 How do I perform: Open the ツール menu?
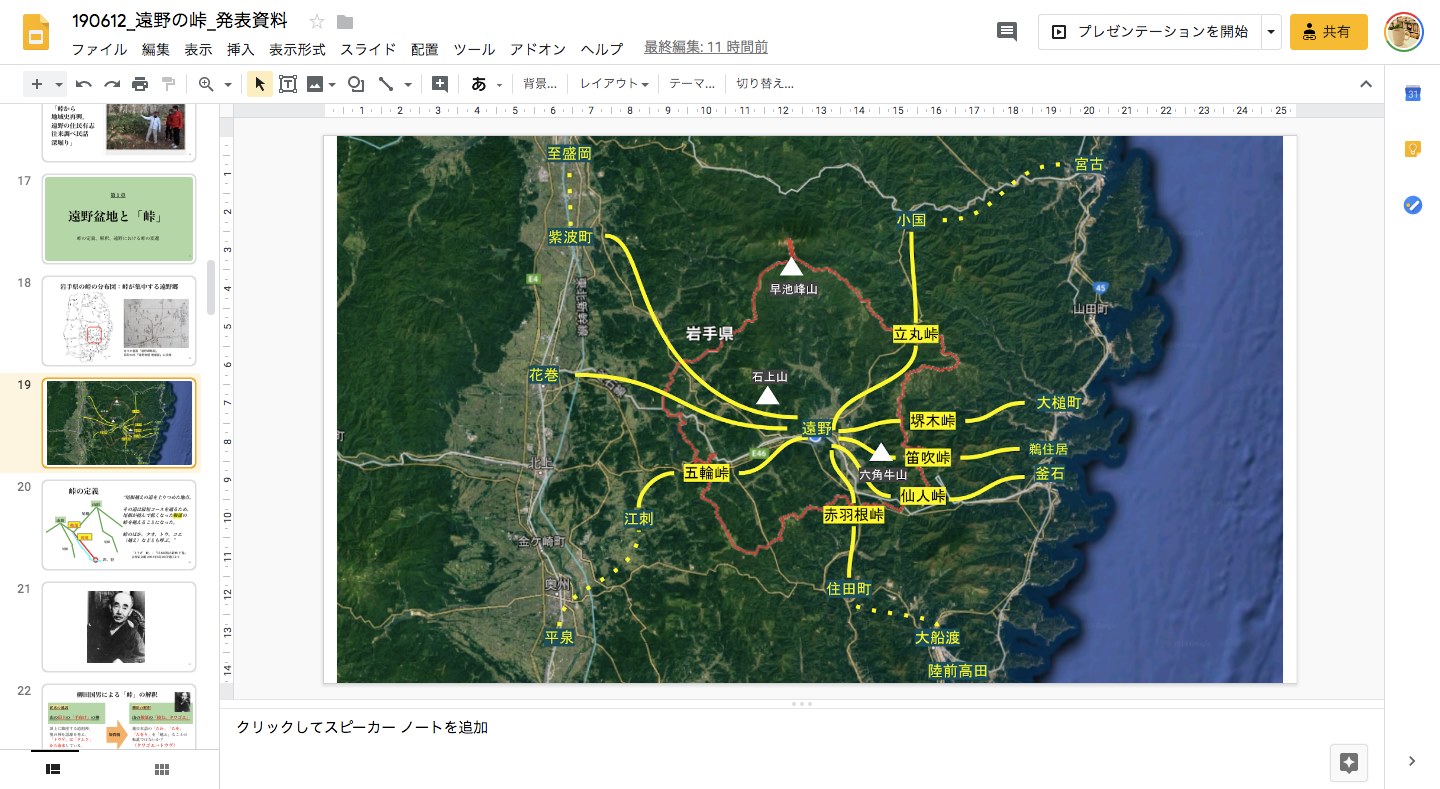pos(474,49)
